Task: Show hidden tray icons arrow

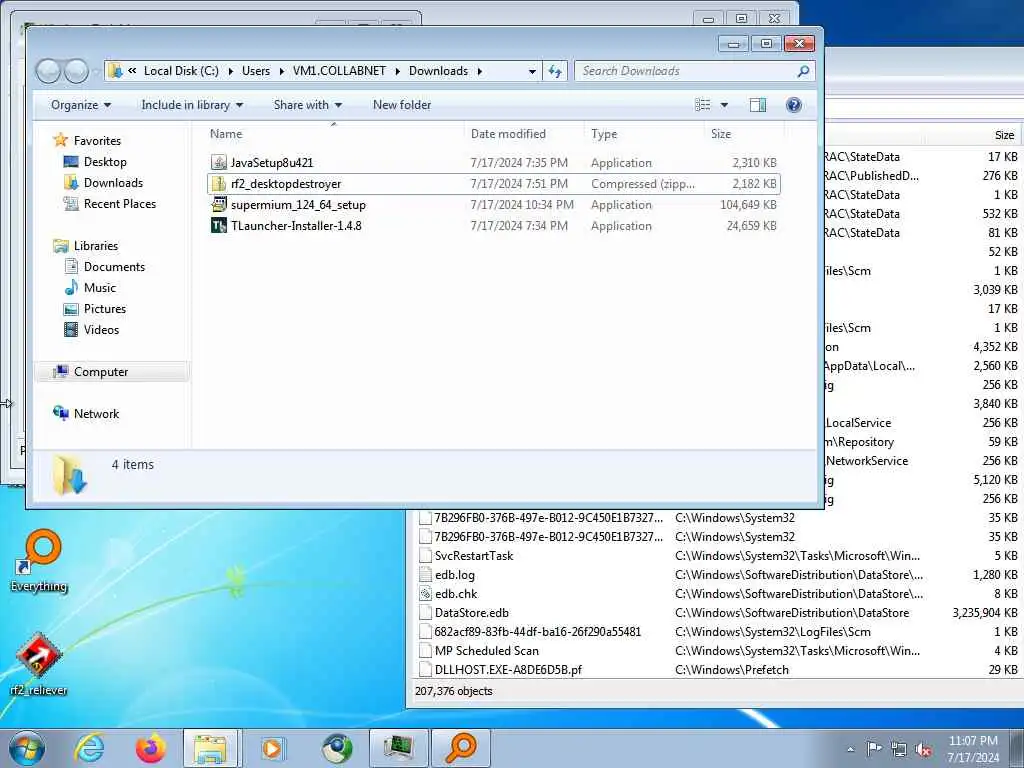Action: tap(850, 749)
